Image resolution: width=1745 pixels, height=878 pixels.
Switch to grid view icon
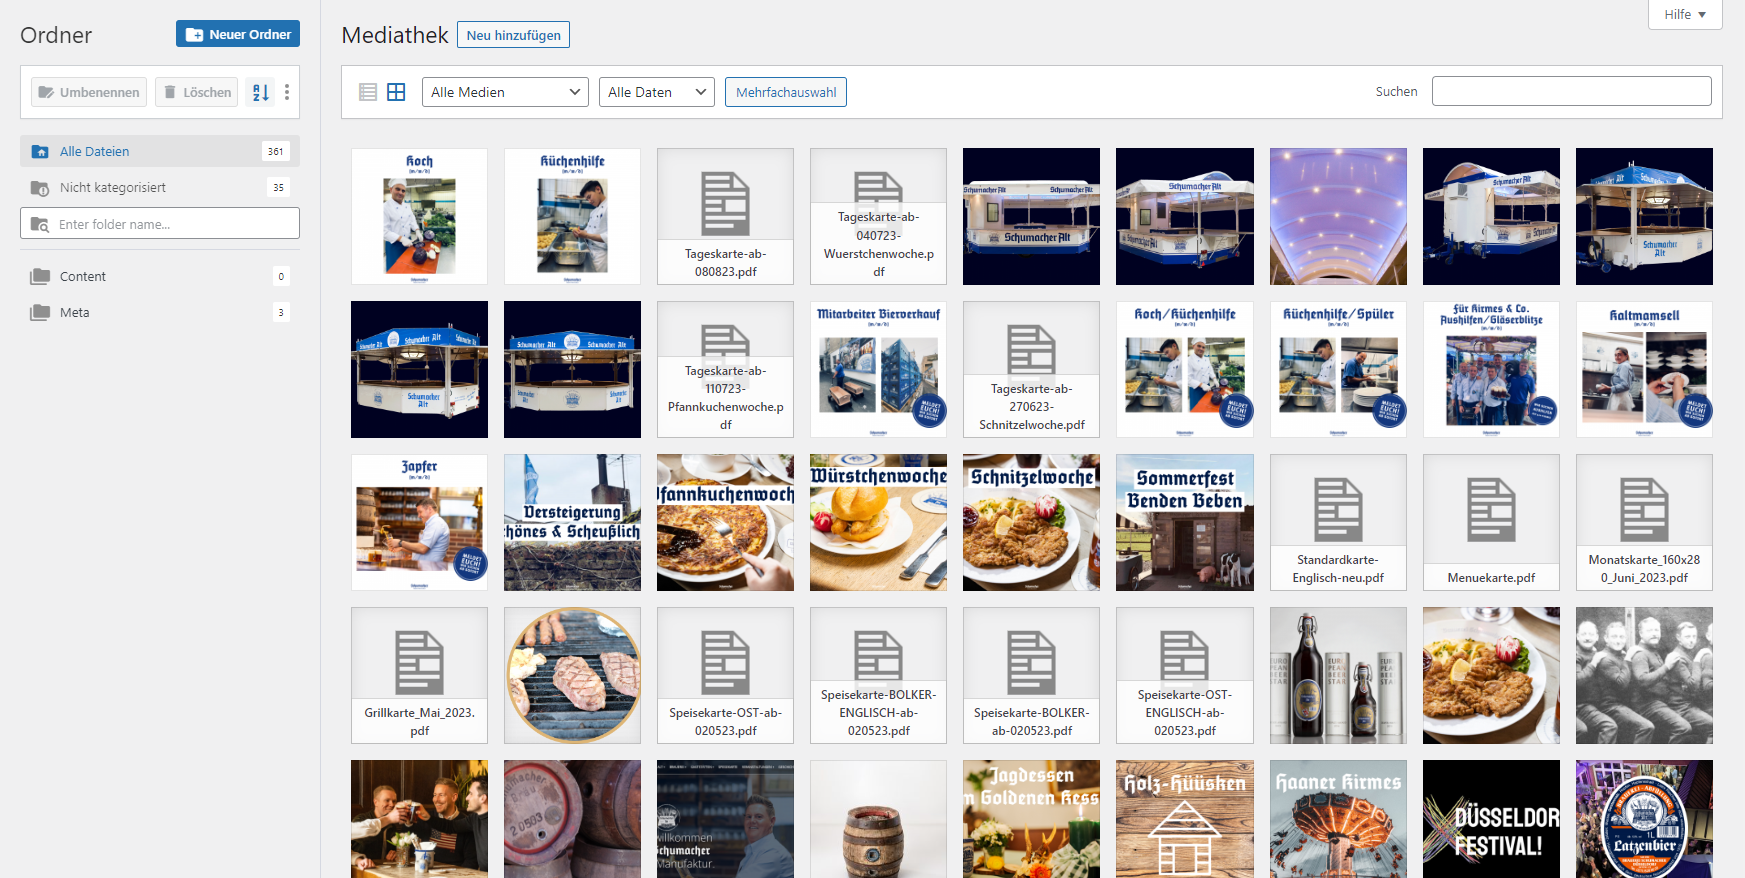coord(396,92)
